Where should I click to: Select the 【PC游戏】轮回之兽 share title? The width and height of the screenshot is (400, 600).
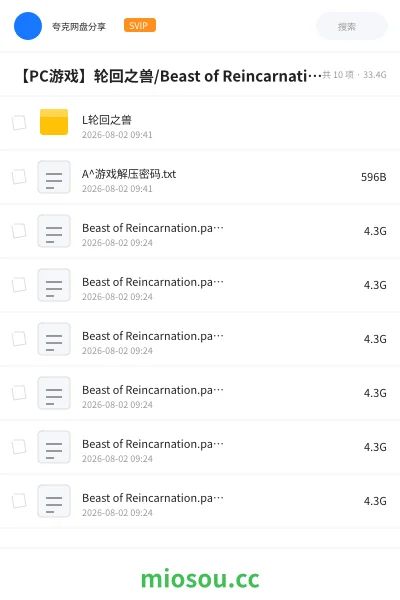[170, 76]
